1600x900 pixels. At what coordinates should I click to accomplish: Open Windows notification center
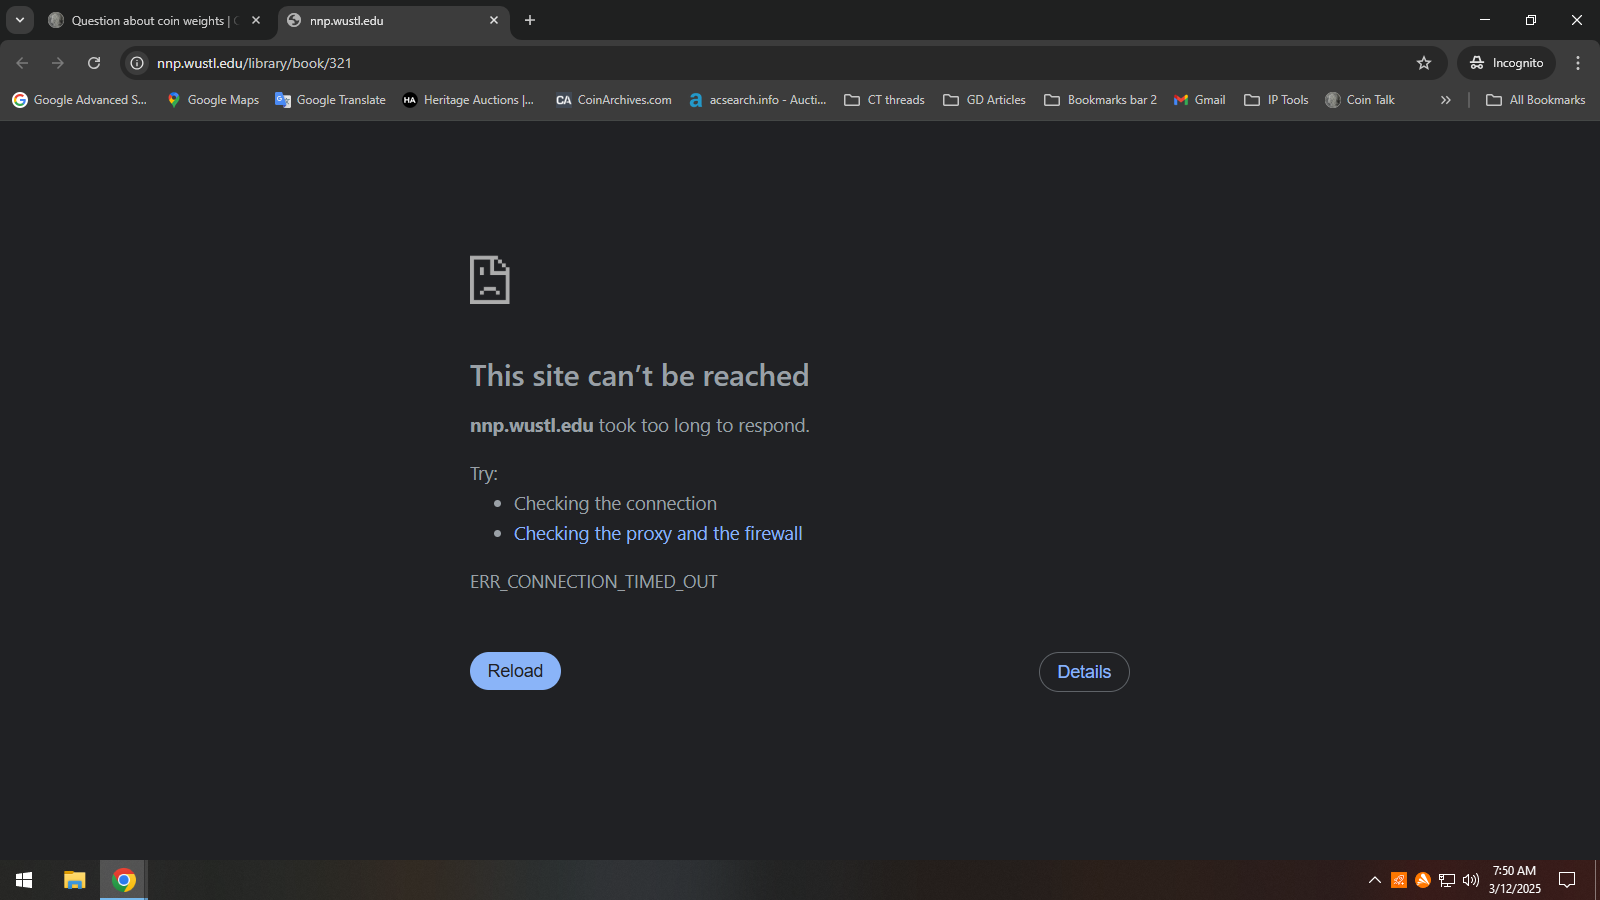pyautogui.click(x=1567, y=880)
